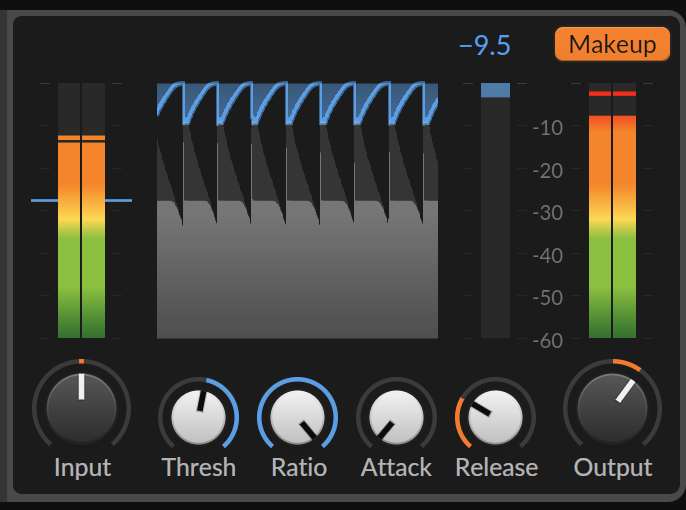Click the -40 scale label
The width and height of the screenshot is (686, 510).
click(x=548, y=255)
